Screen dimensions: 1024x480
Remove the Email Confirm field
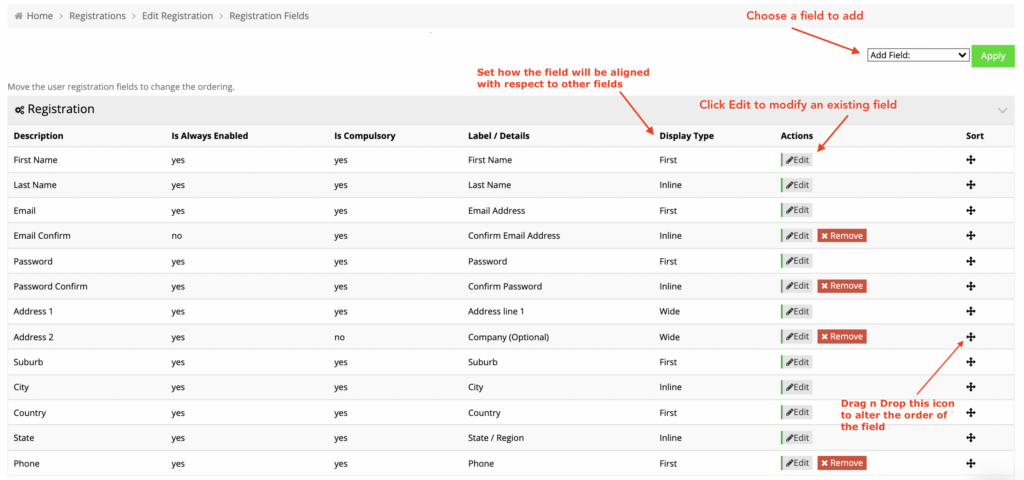tap(842, 236)
